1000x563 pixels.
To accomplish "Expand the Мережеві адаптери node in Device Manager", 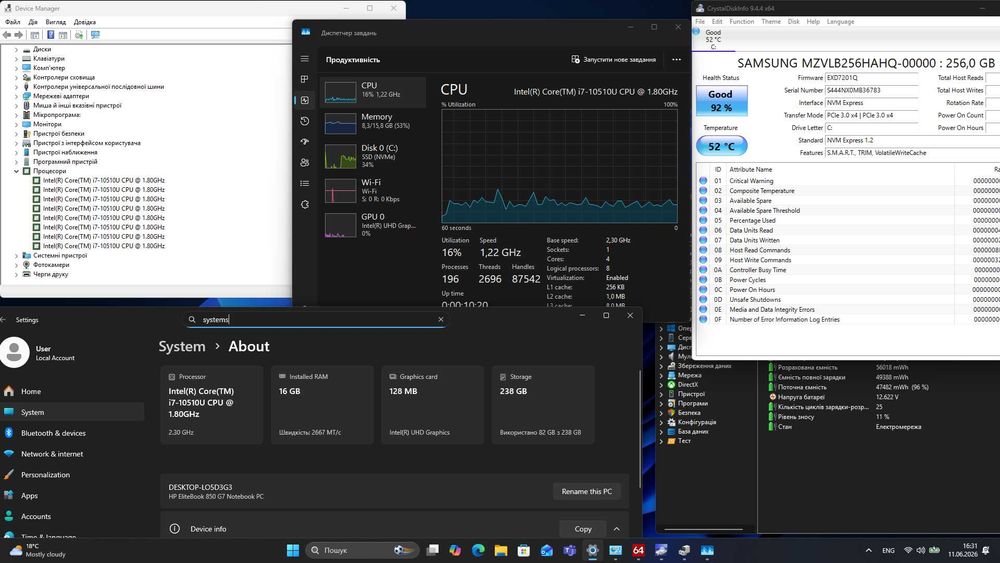I will [17, 96].
